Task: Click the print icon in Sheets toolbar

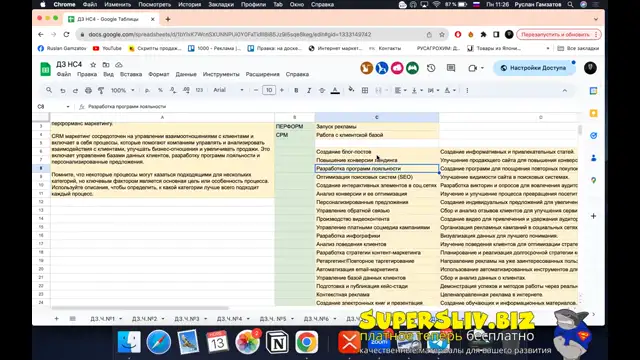Action: tap(88, 90)
